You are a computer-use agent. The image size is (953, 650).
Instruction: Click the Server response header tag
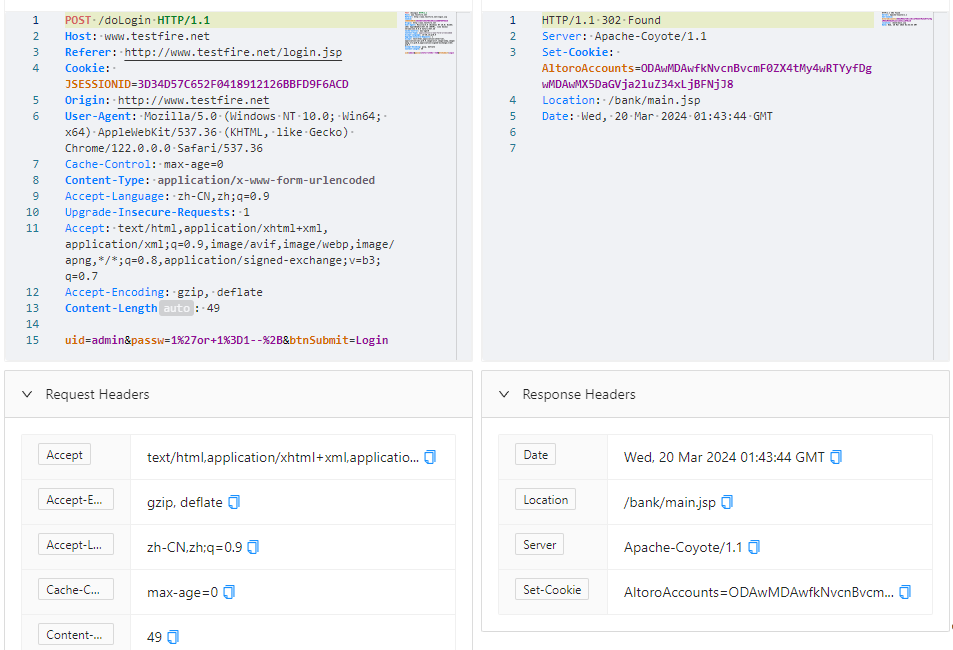pyautogui.click(x=539, y=544)
